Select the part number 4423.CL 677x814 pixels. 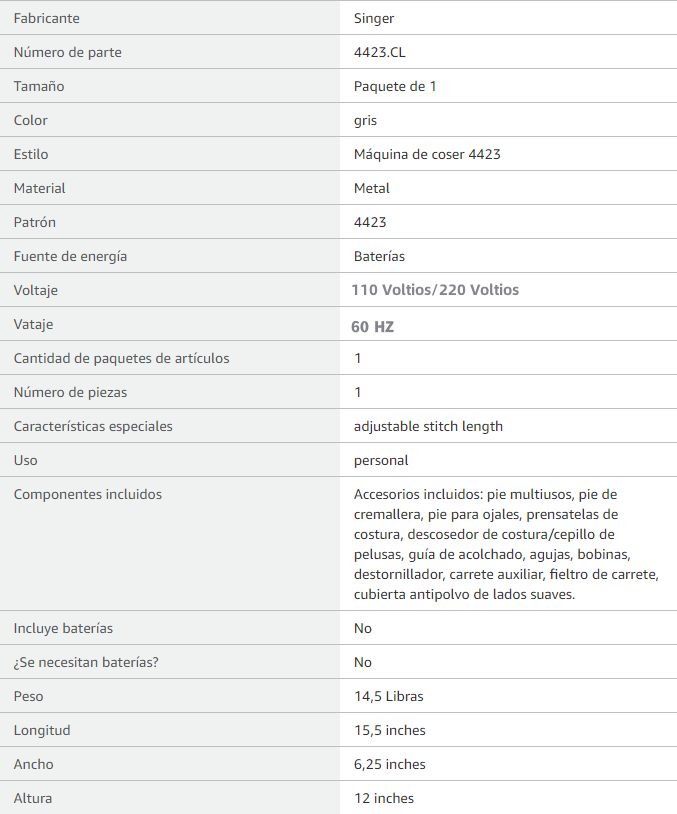tap(379, 52)
